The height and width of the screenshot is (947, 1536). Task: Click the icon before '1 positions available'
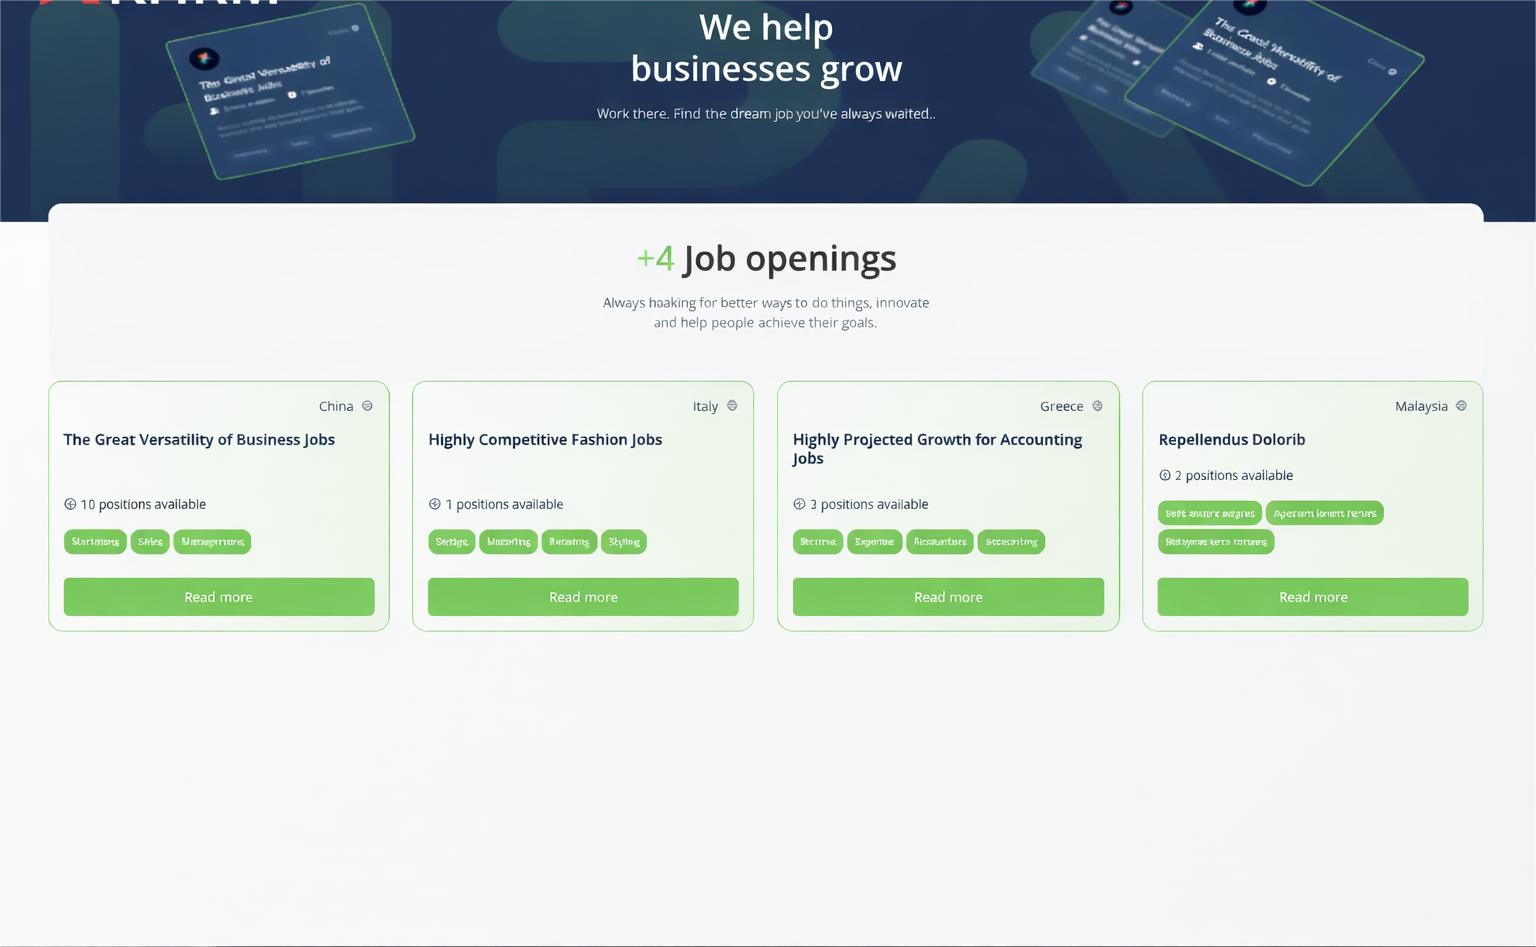tap(435, 505)
